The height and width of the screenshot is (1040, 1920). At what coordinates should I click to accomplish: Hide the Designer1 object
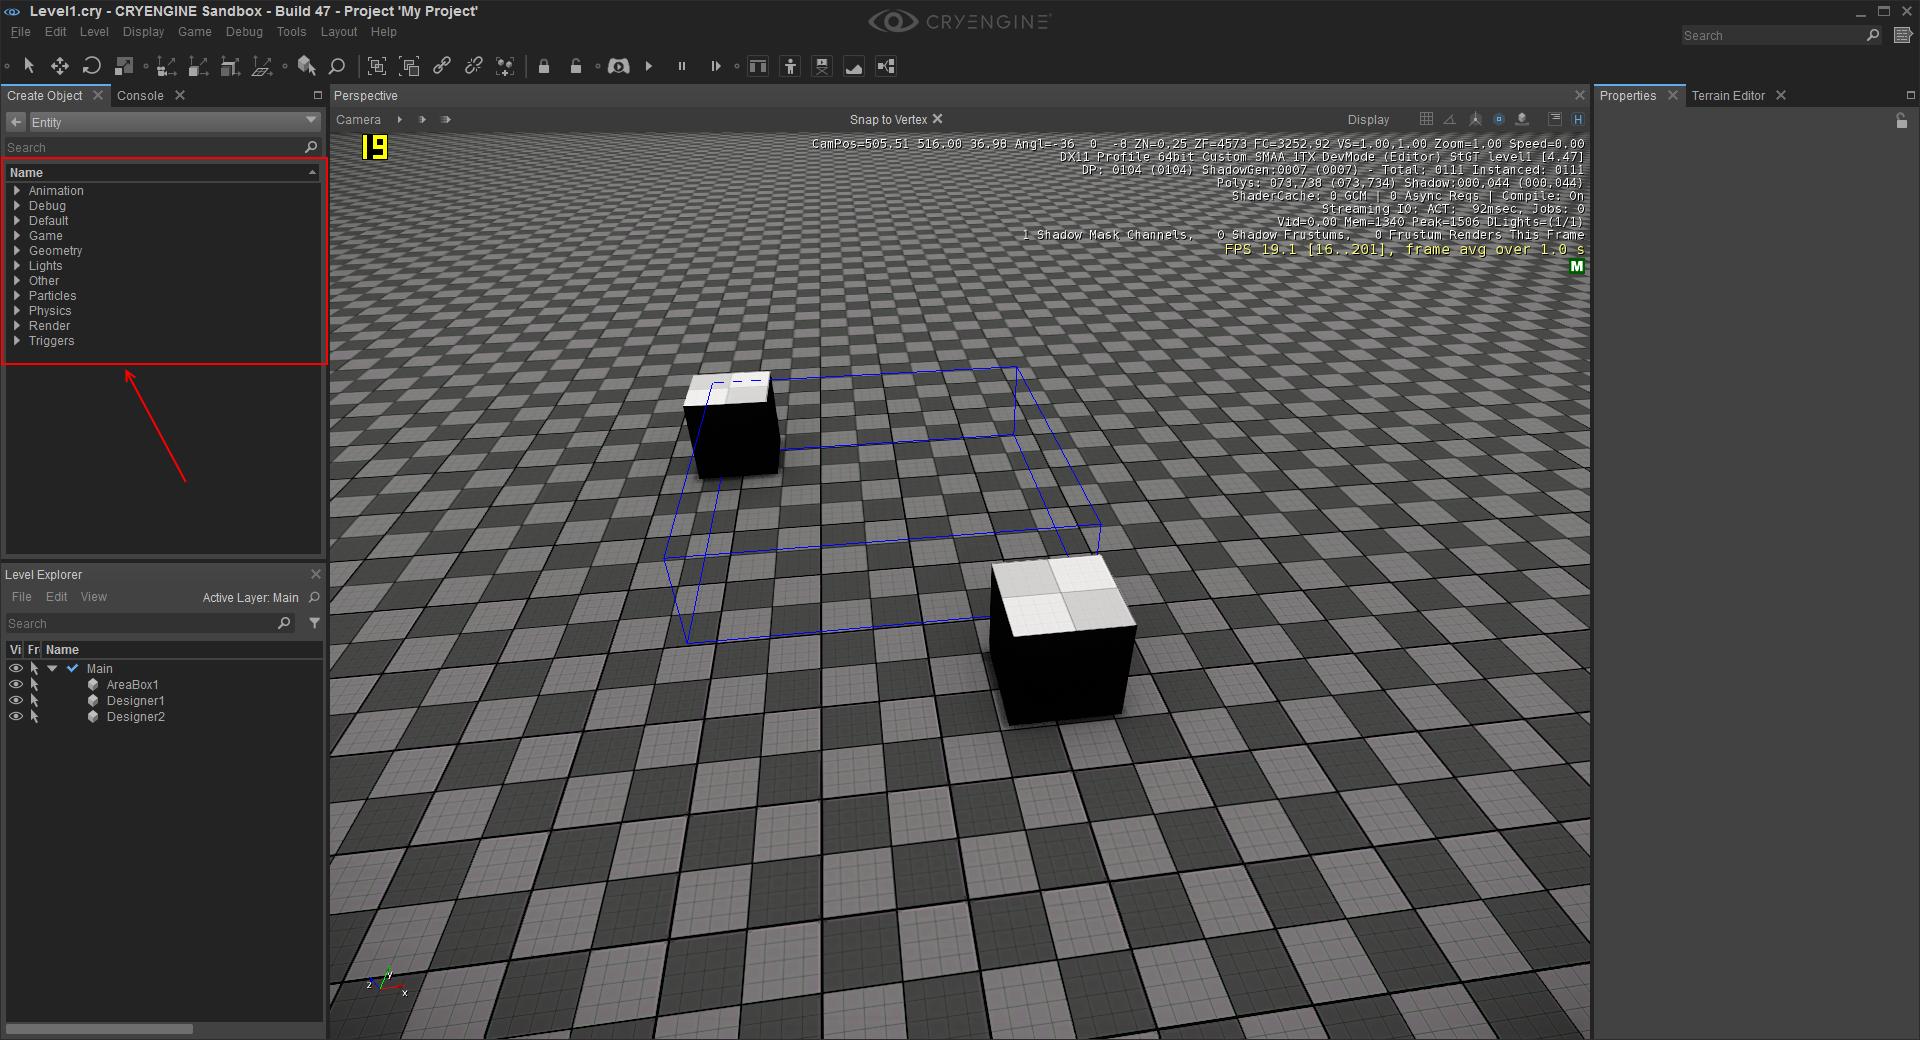pos(16,700)
